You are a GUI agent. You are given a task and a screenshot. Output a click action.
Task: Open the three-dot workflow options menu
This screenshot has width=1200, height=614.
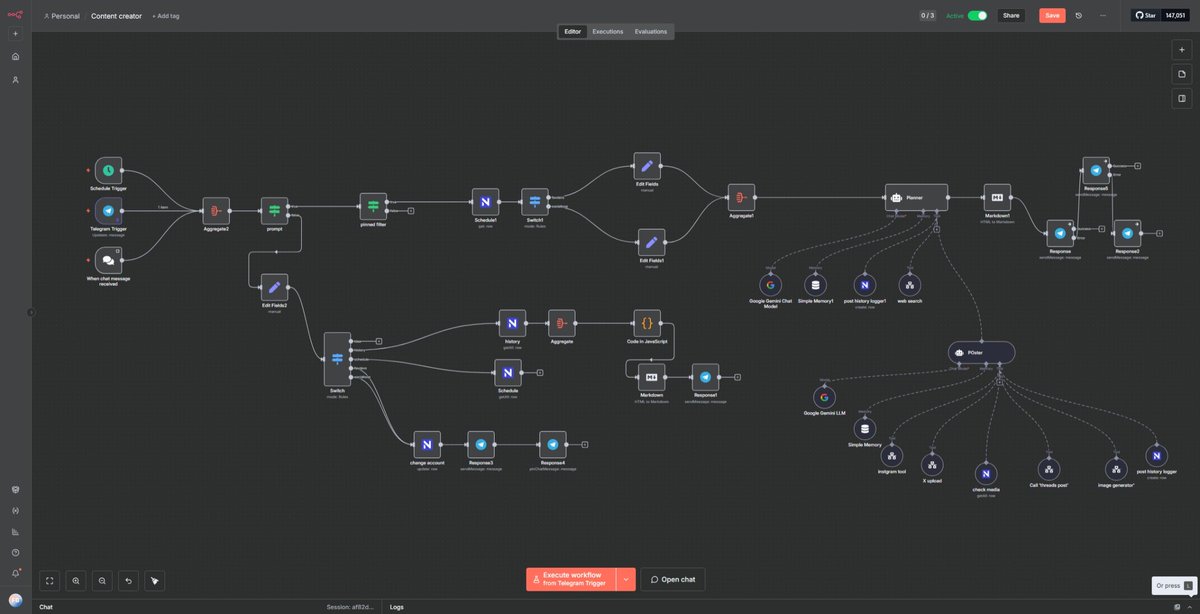click(1101, 15)
